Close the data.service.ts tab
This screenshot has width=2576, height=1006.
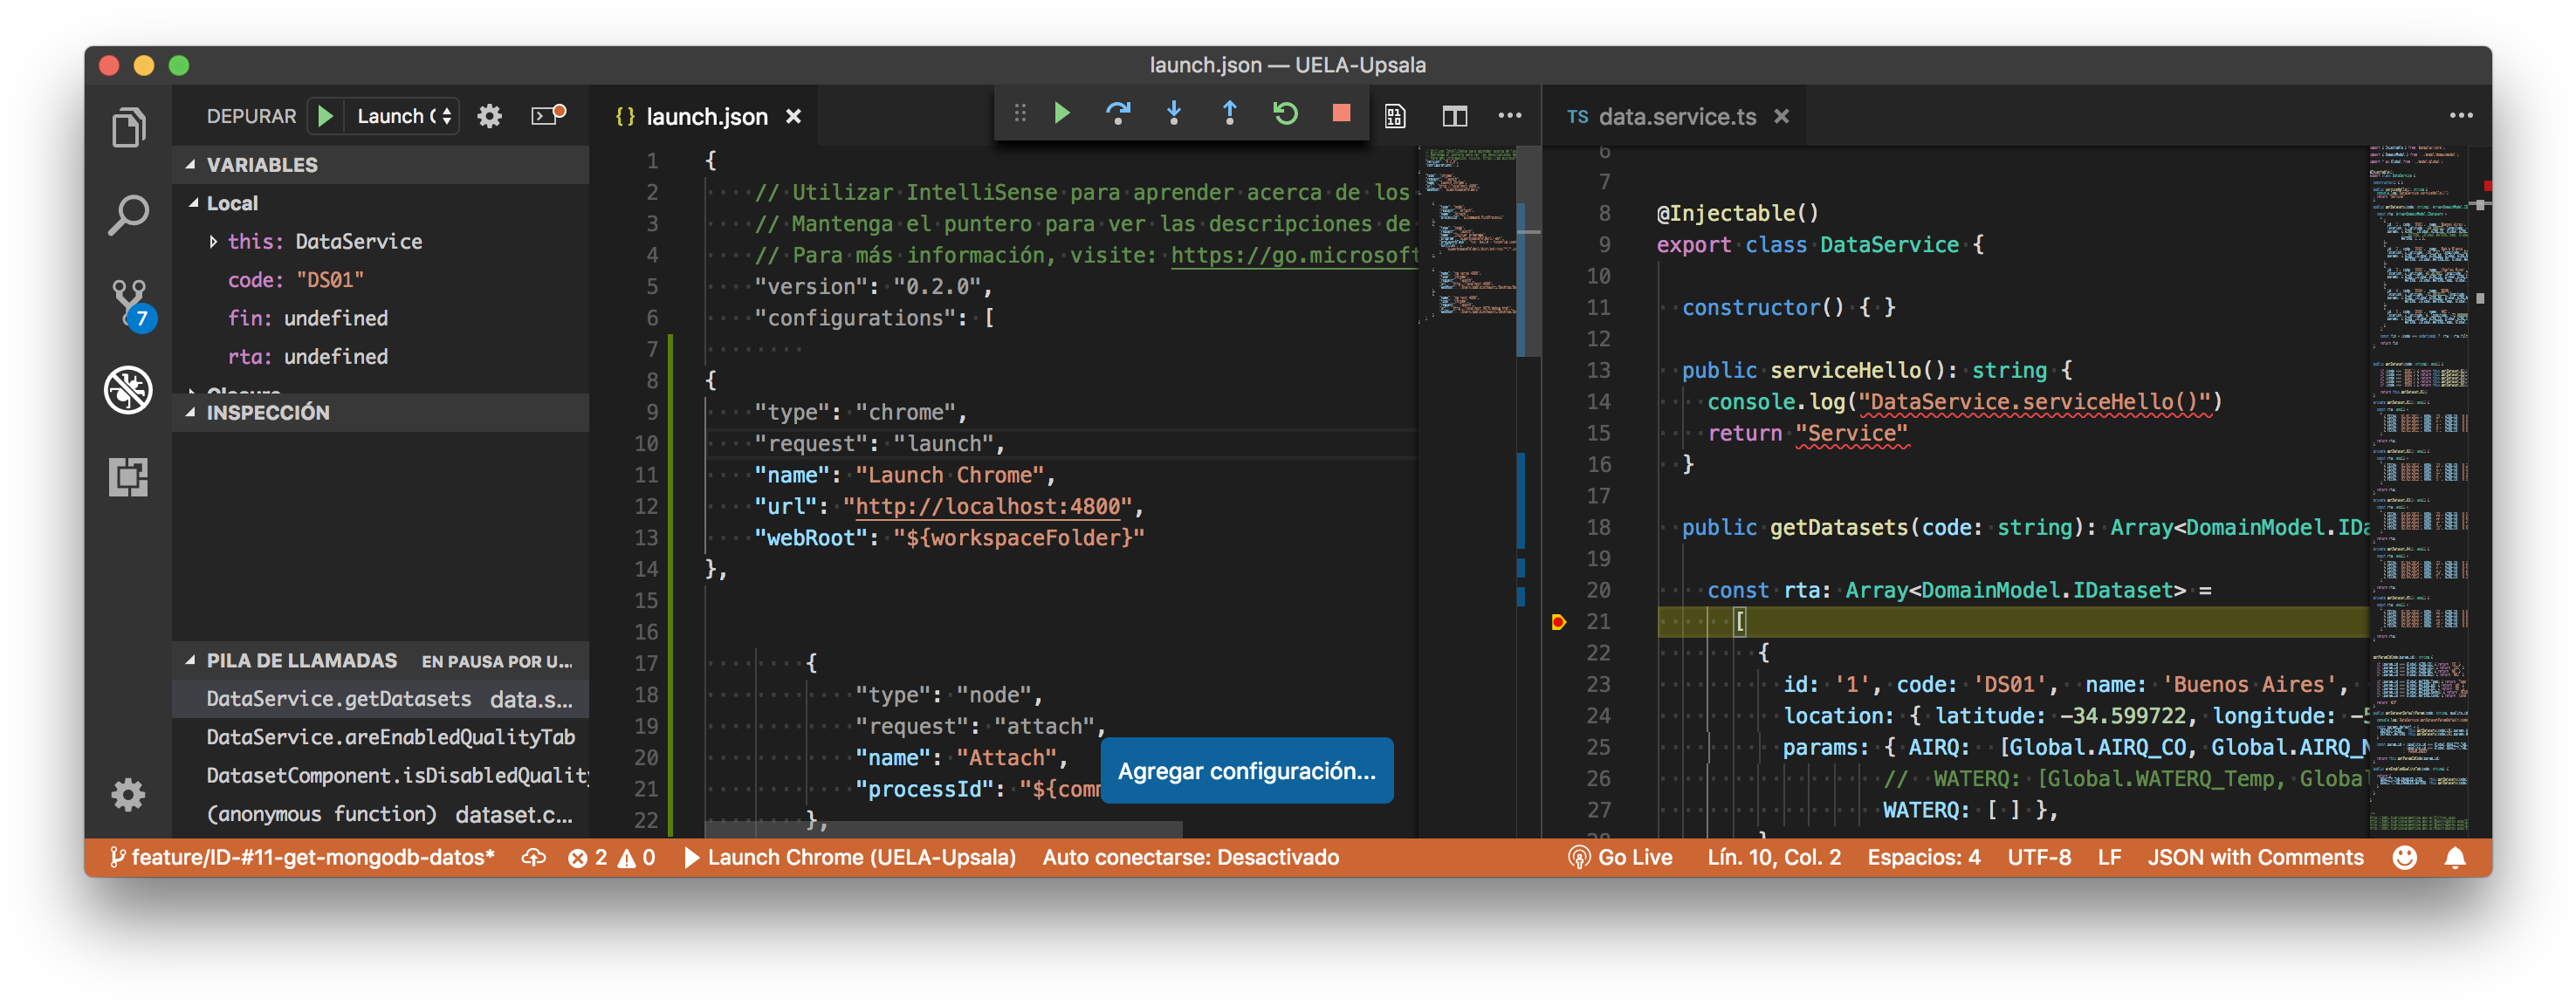[x=1781, y=117]
